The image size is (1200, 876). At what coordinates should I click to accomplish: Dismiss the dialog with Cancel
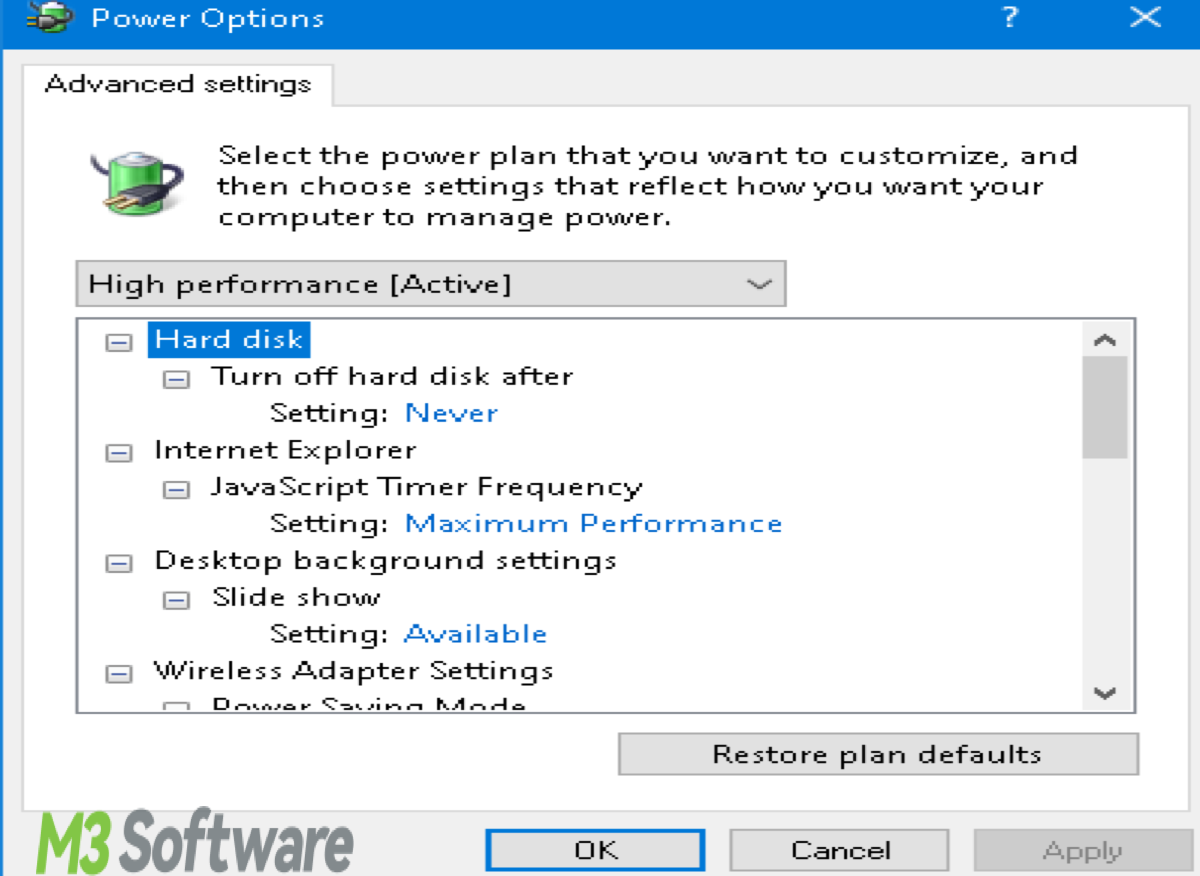click(839, 849)
